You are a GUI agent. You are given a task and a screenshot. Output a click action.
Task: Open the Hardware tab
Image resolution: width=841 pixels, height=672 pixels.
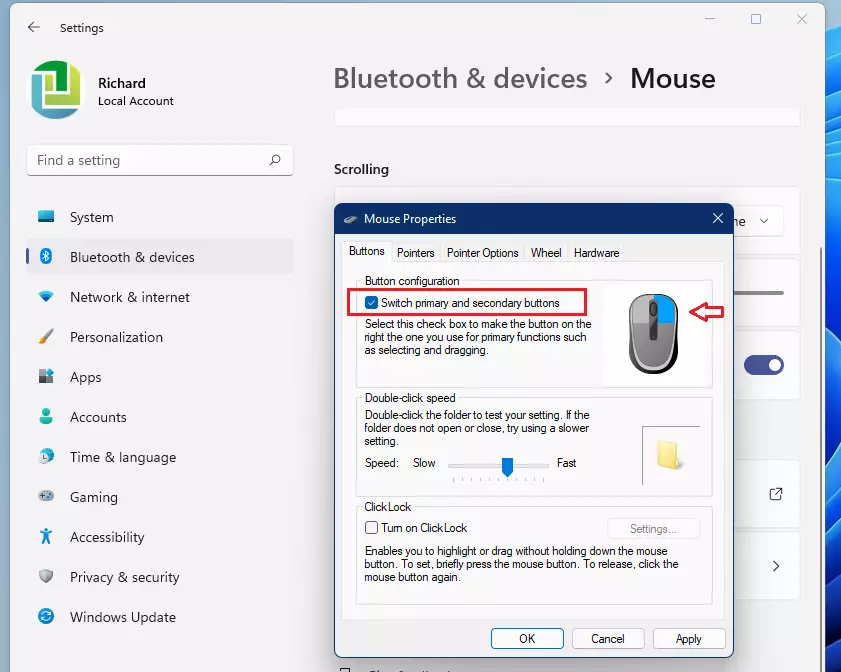click(x=596, y=253)
